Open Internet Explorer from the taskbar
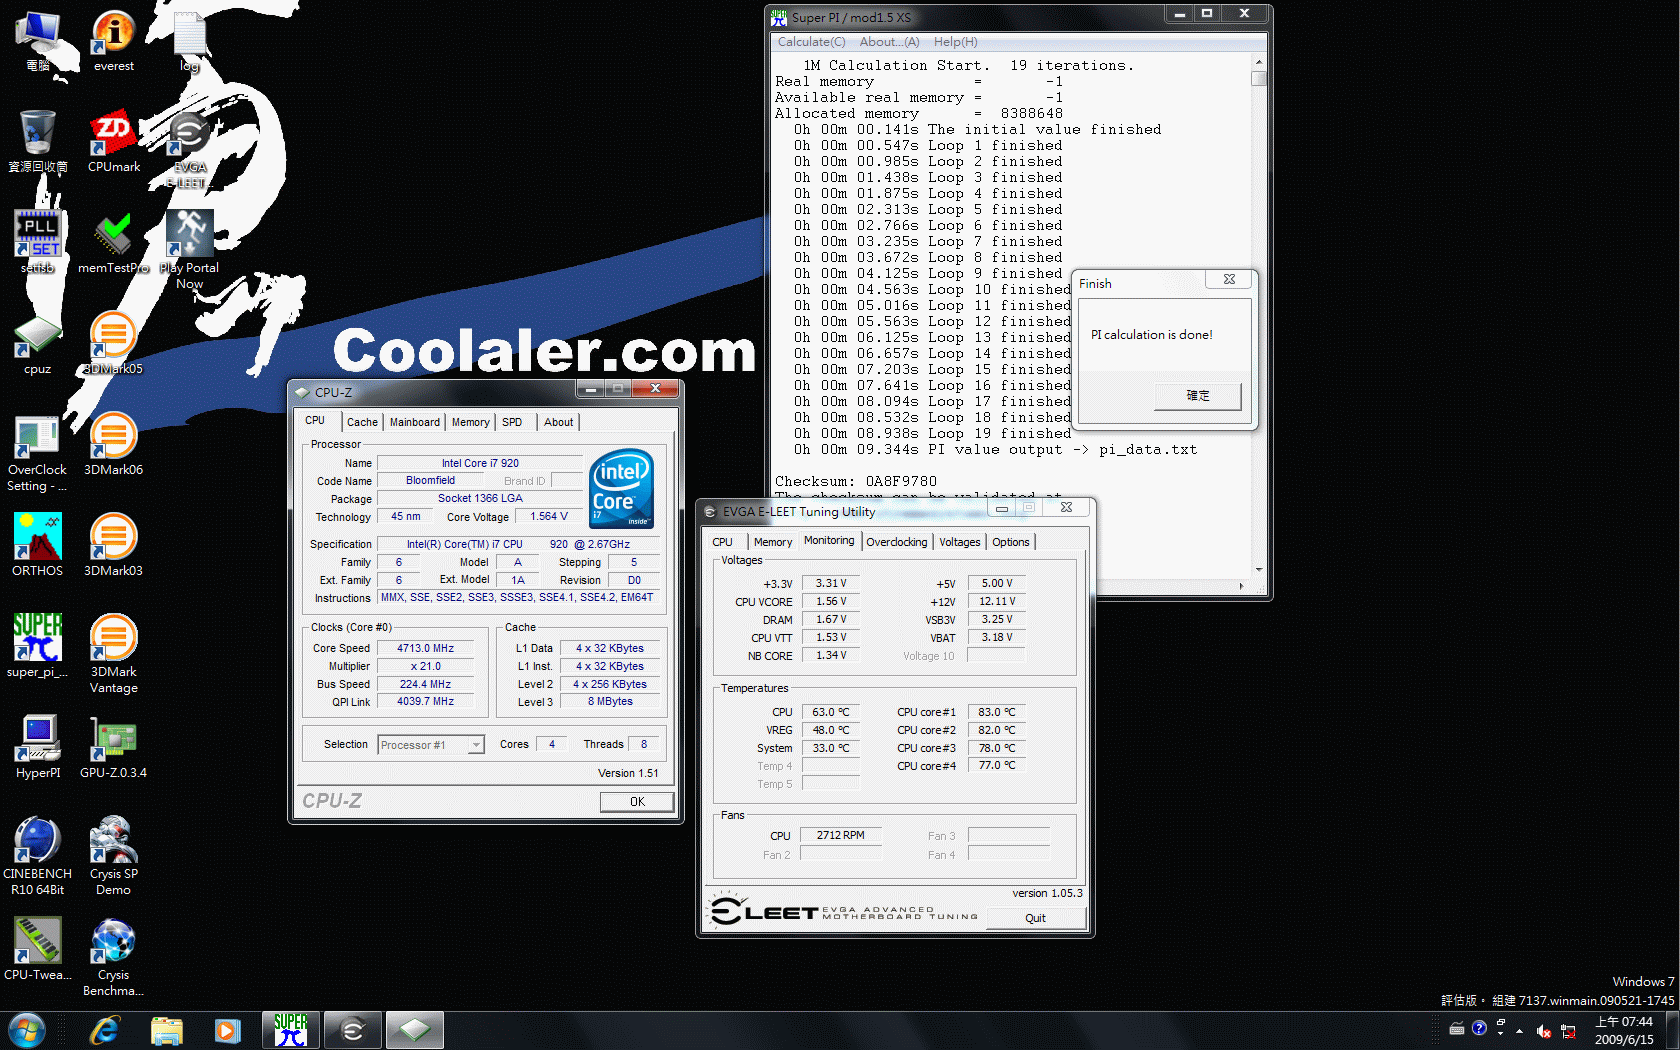Viewport: 1680px width, 1050px height. click(104, 1030)
